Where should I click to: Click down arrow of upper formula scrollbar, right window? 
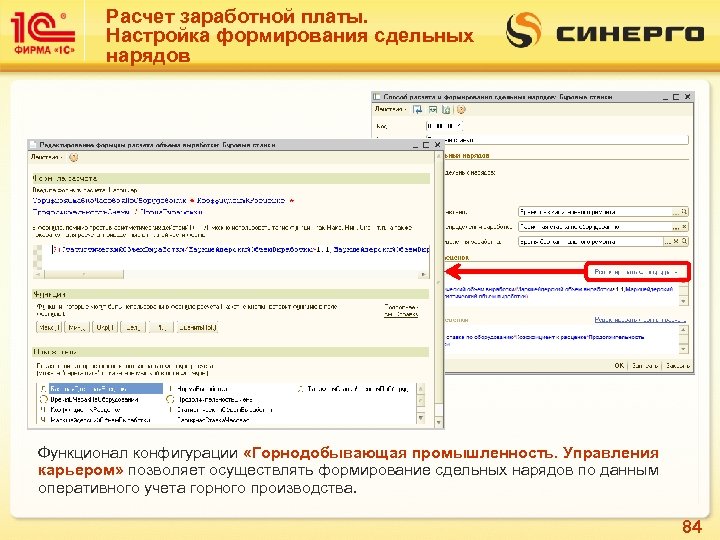coord(684,301)
